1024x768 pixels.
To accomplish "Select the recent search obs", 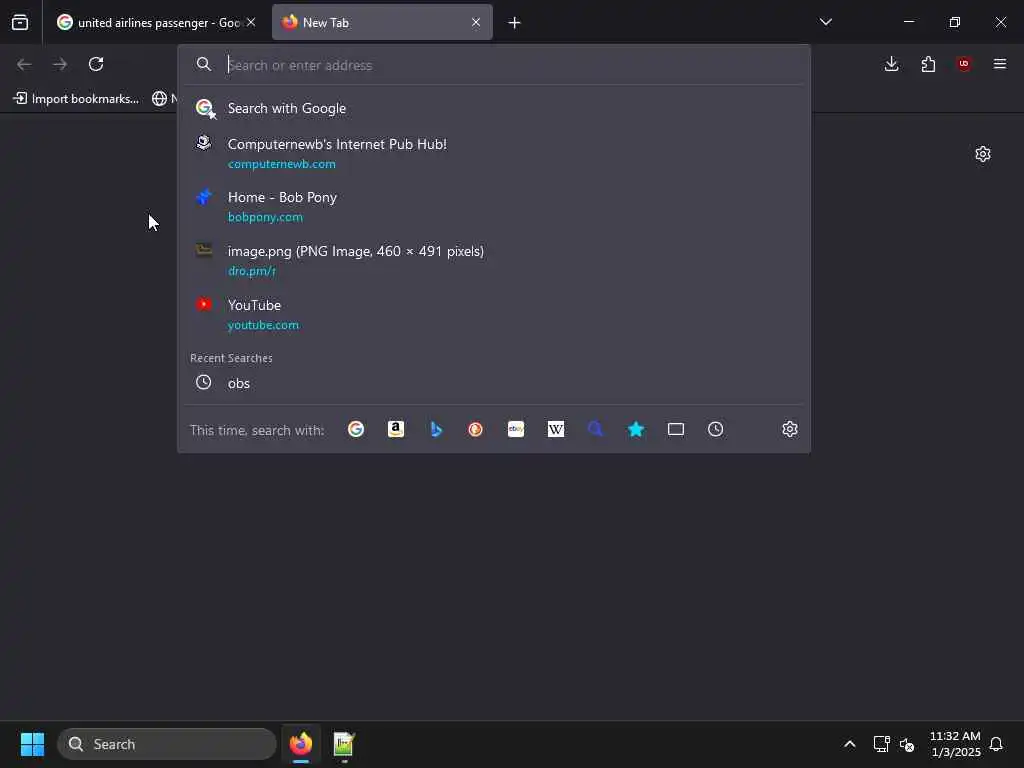I will pos(494,383).
